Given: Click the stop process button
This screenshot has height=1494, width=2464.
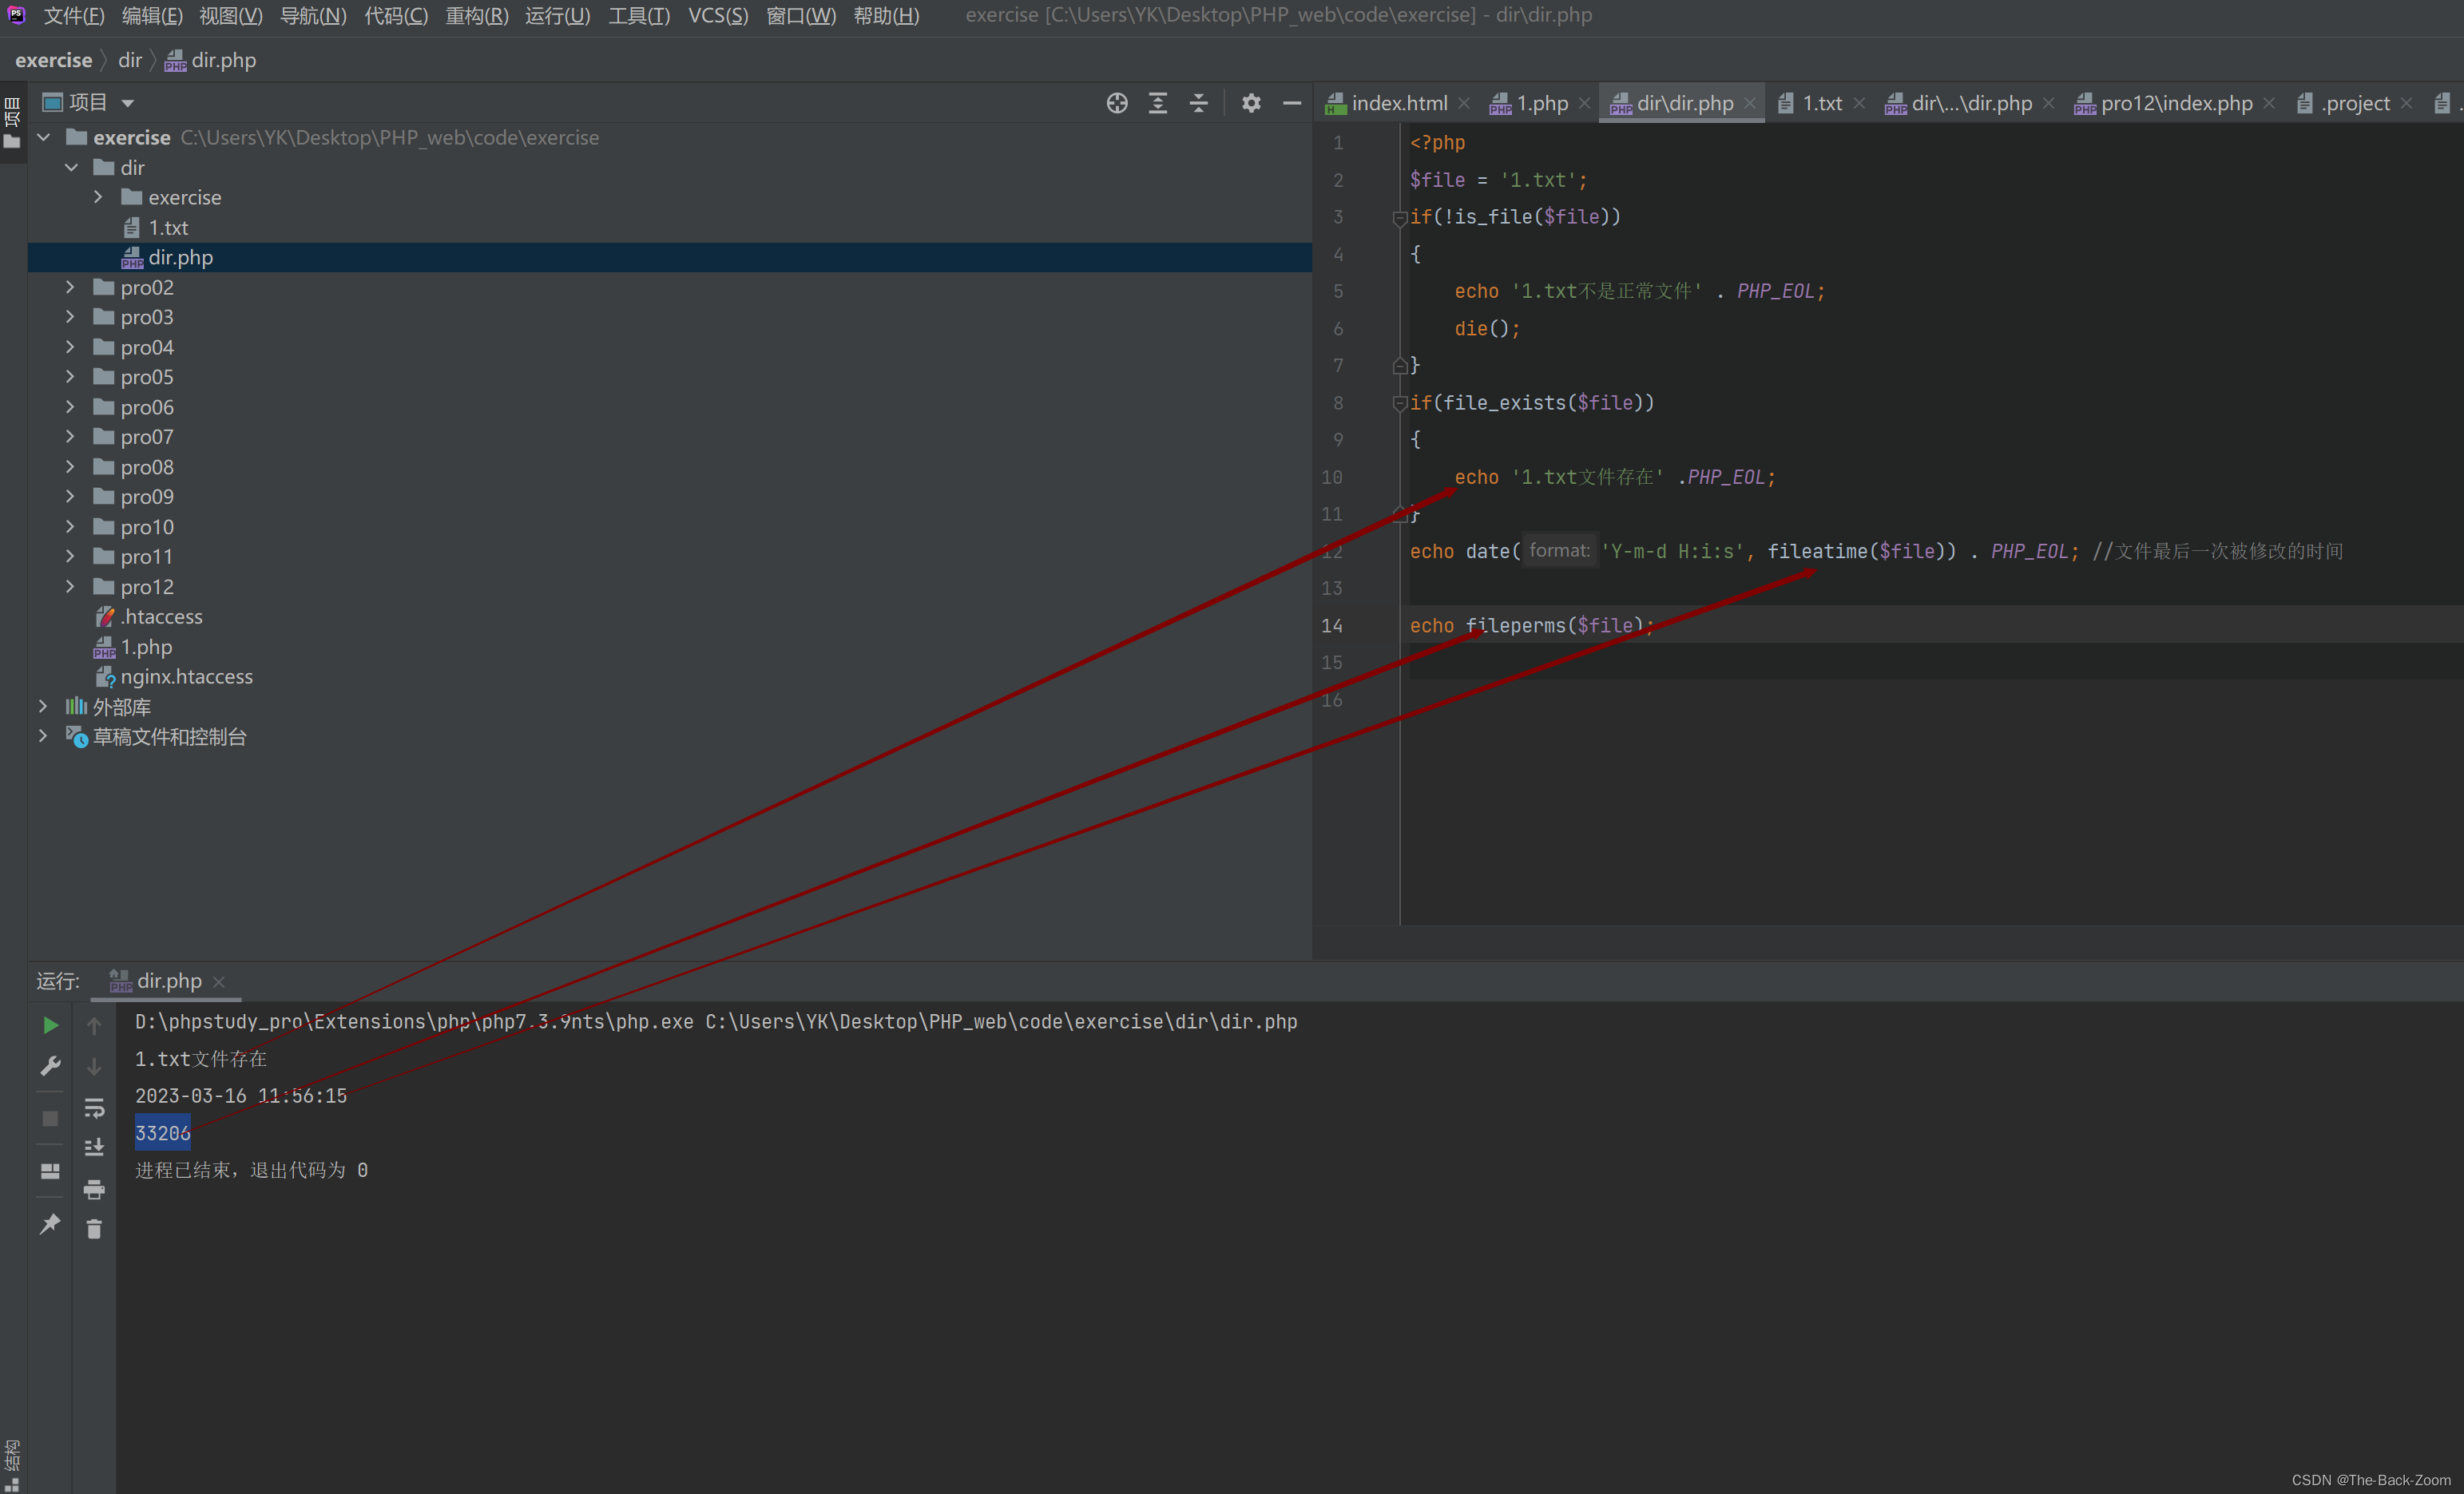Looking at the screenshot, I should (x=50, y=1118).
